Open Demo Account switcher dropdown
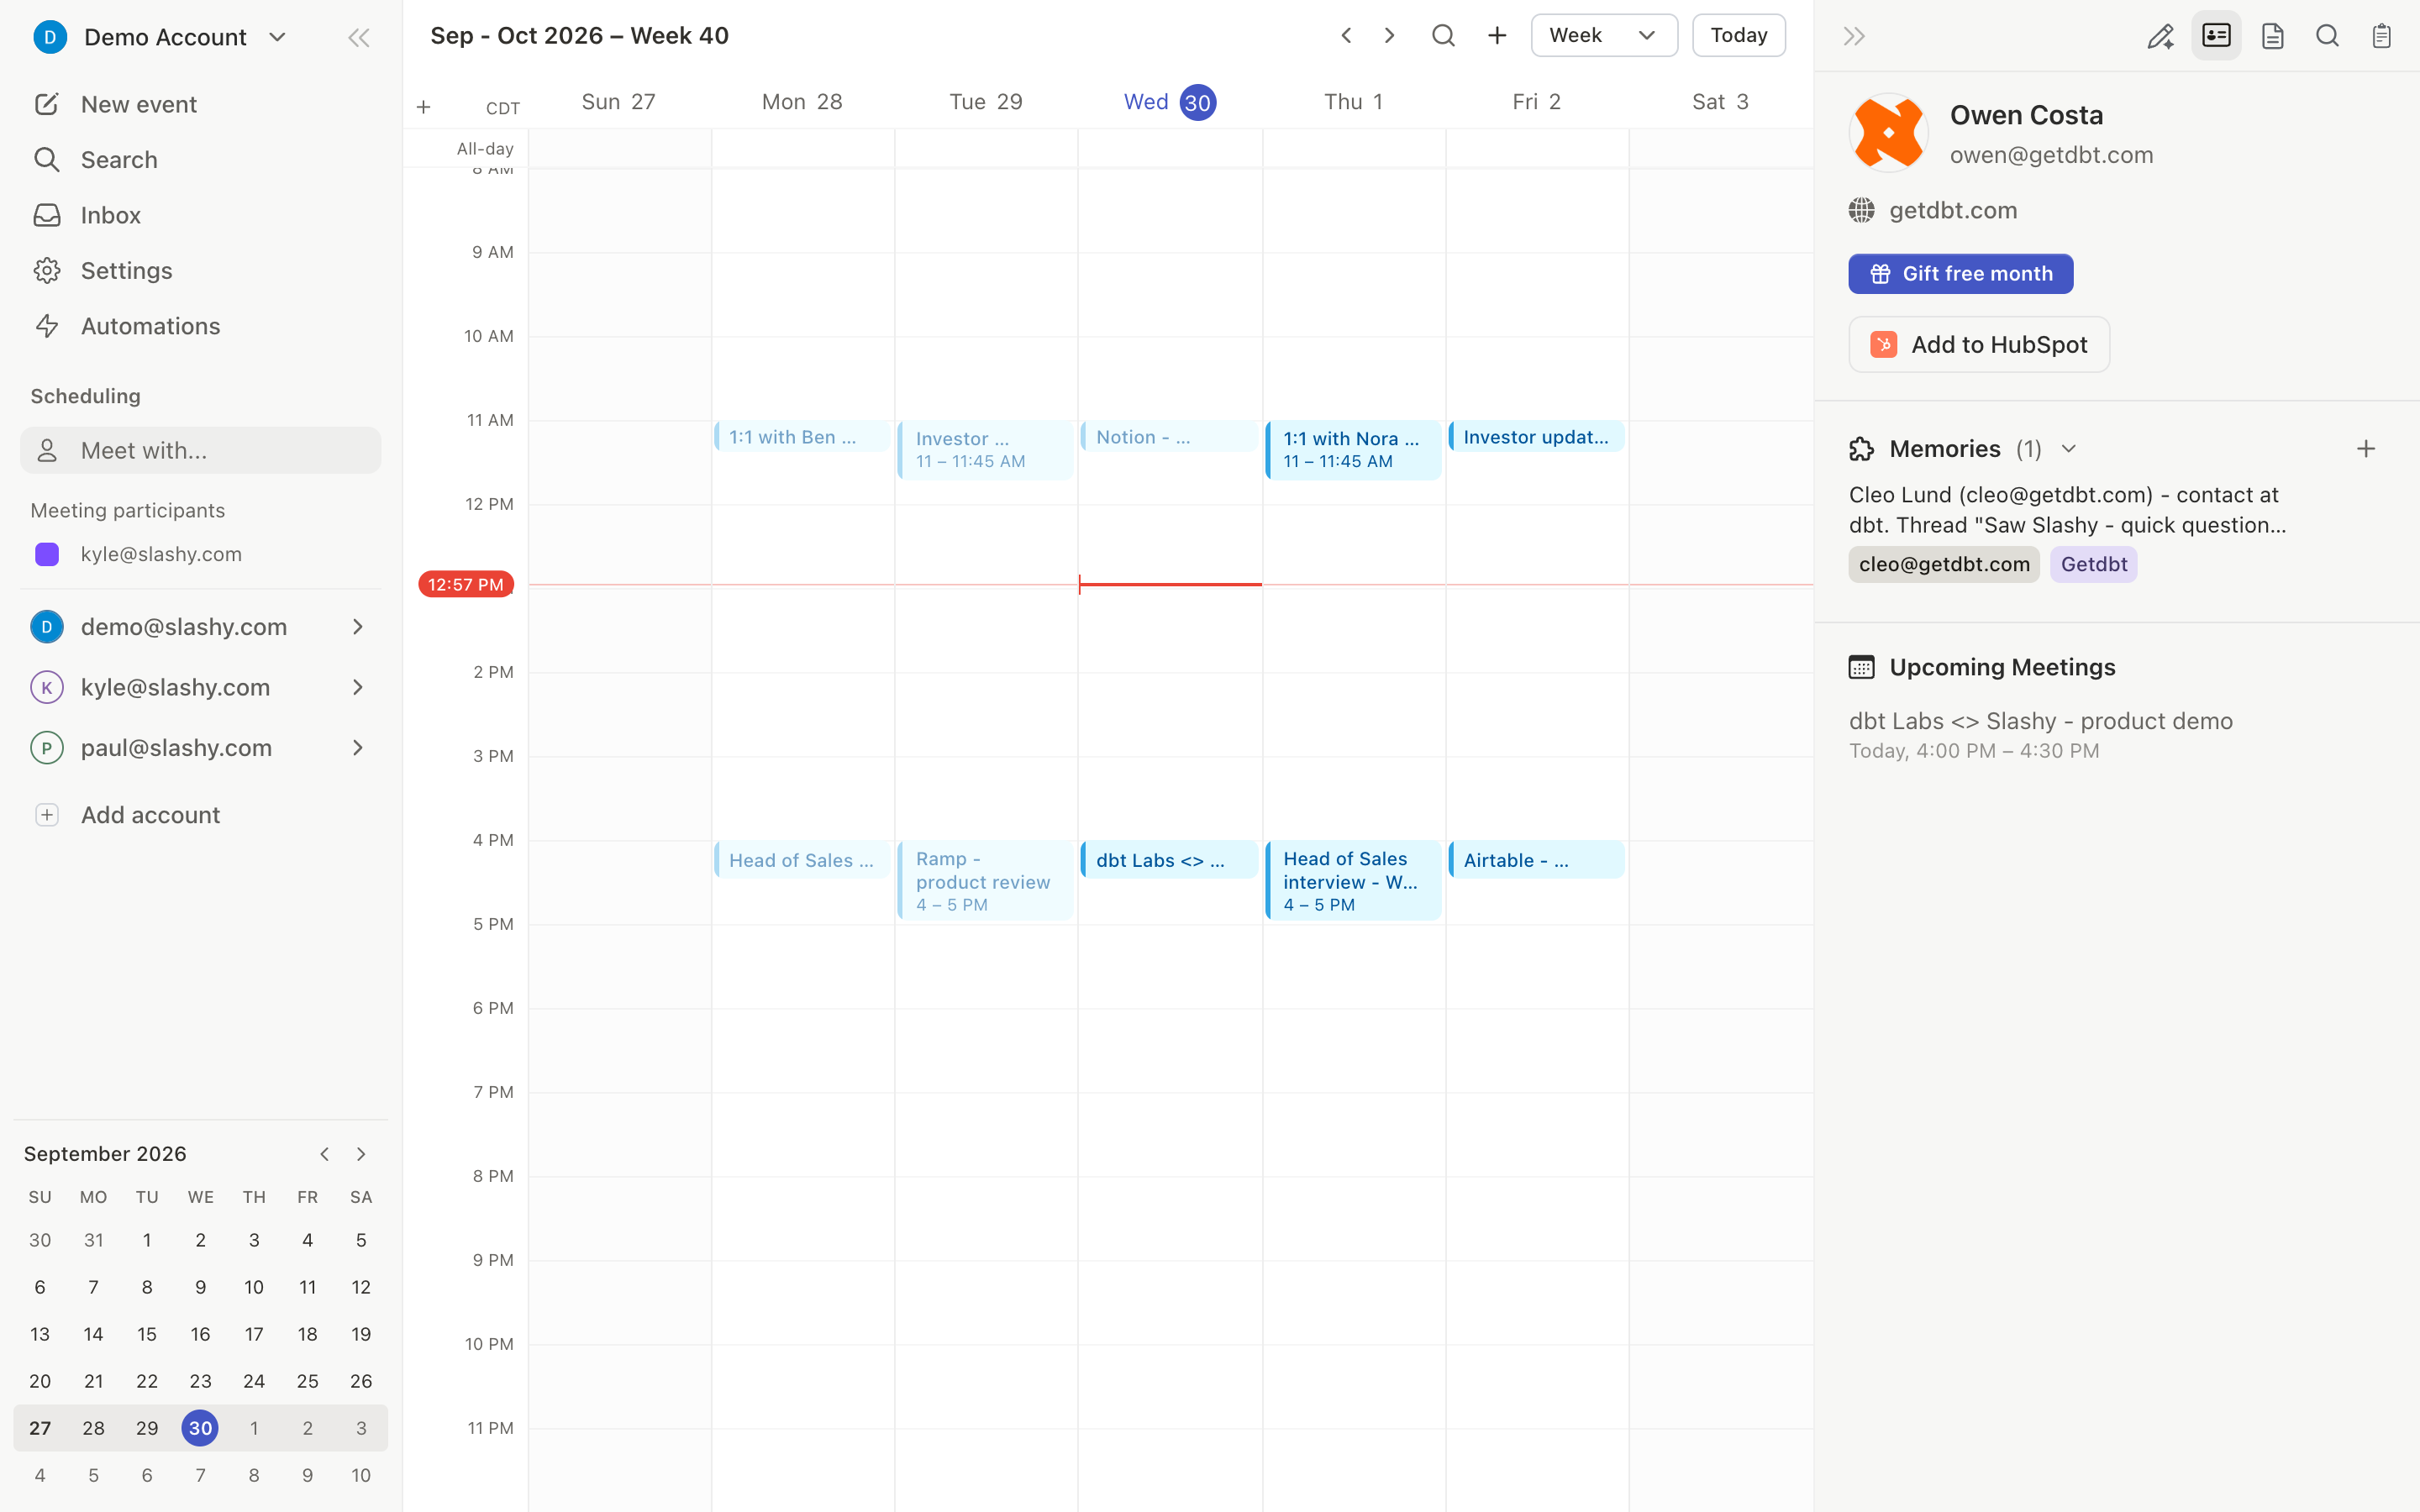 coord(160,37)
